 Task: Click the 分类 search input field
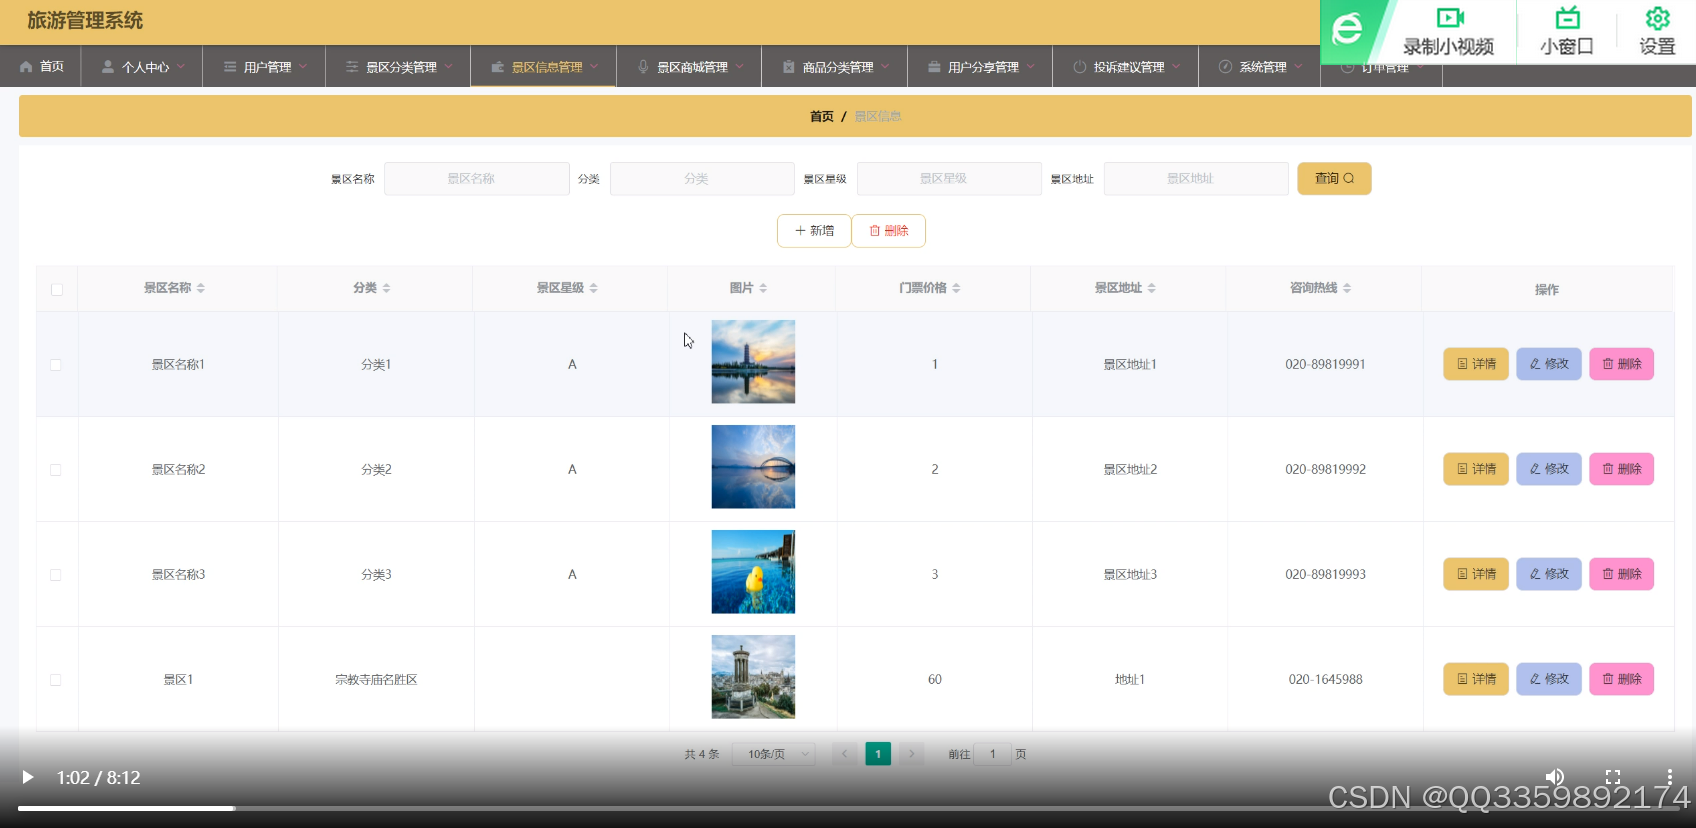[702, 179]
